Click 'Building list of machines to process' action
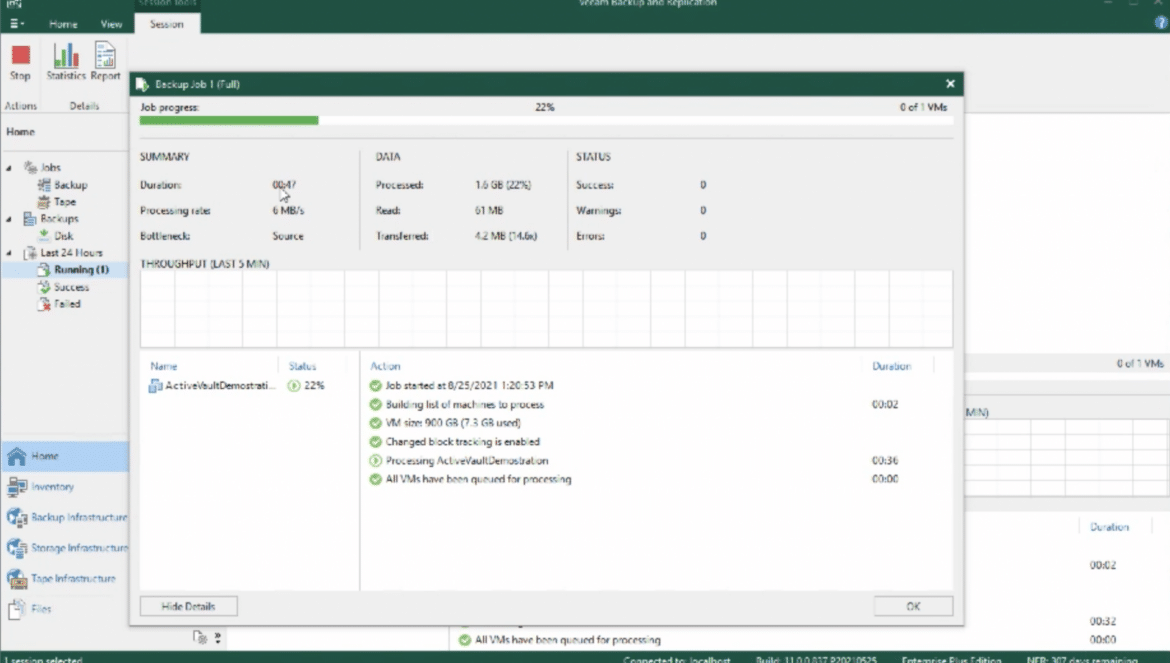 [465, 404]
